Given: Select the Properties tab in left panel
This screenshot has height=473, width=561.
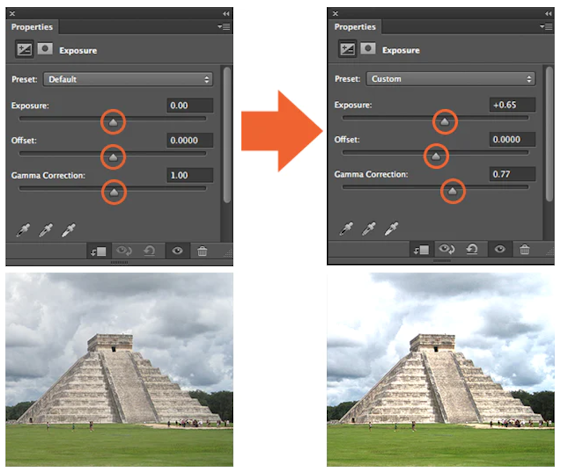Looking at the screenshot, I should tap(32, 27).
